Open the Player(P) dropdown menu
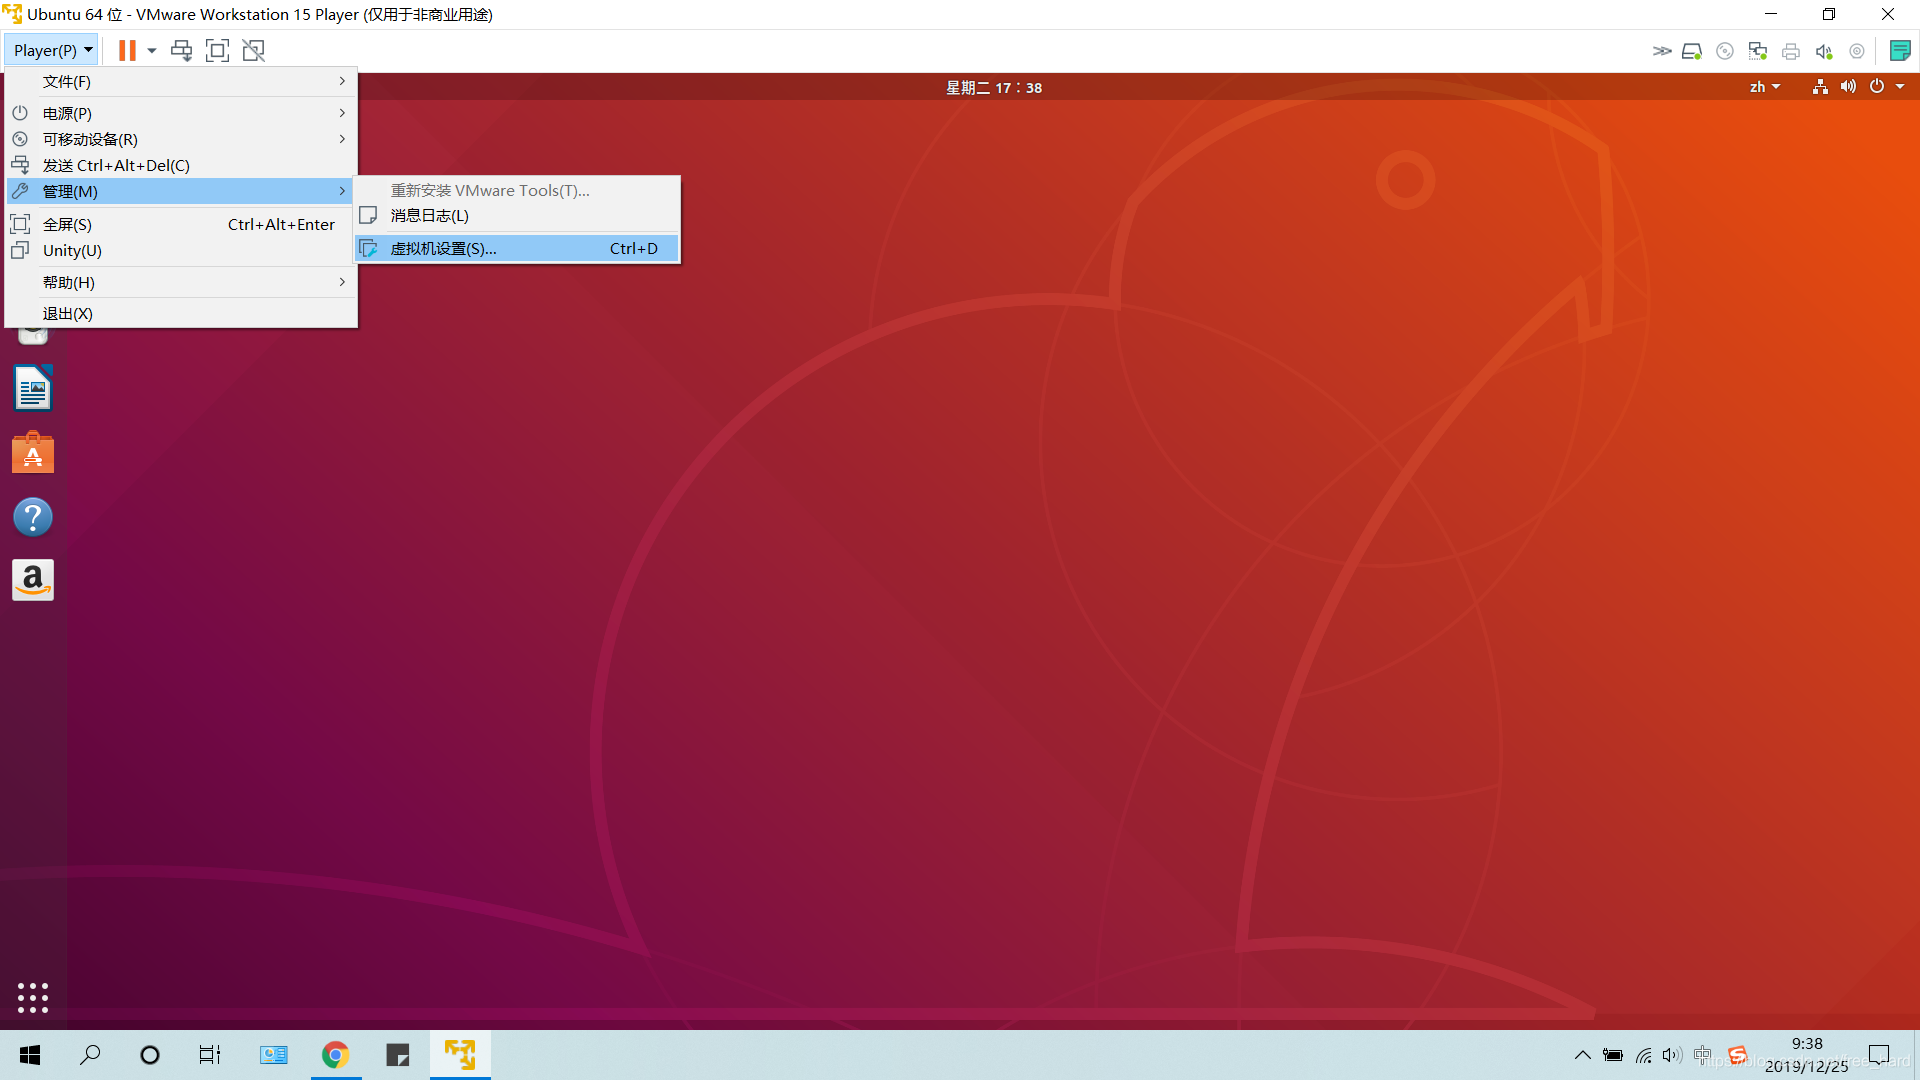Viewport: 1920px width, 1080px height. pos(53,50)
